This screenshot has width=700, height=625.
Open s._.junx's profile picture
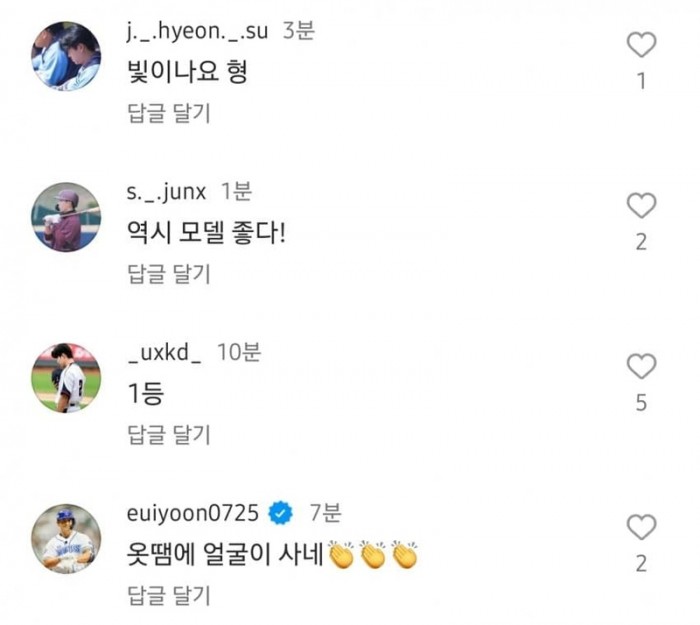[66, 217]
